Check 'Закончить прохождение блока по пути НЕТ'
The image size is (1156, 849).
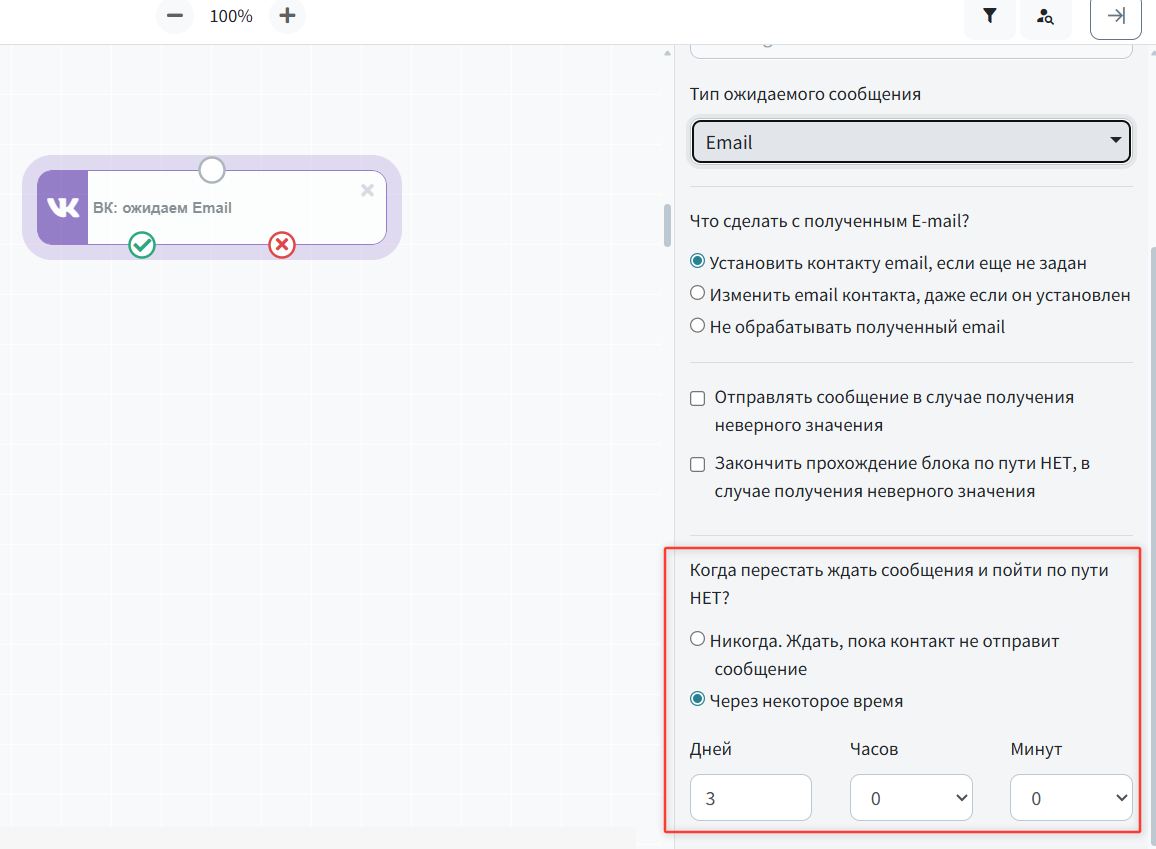pos(698,464)
